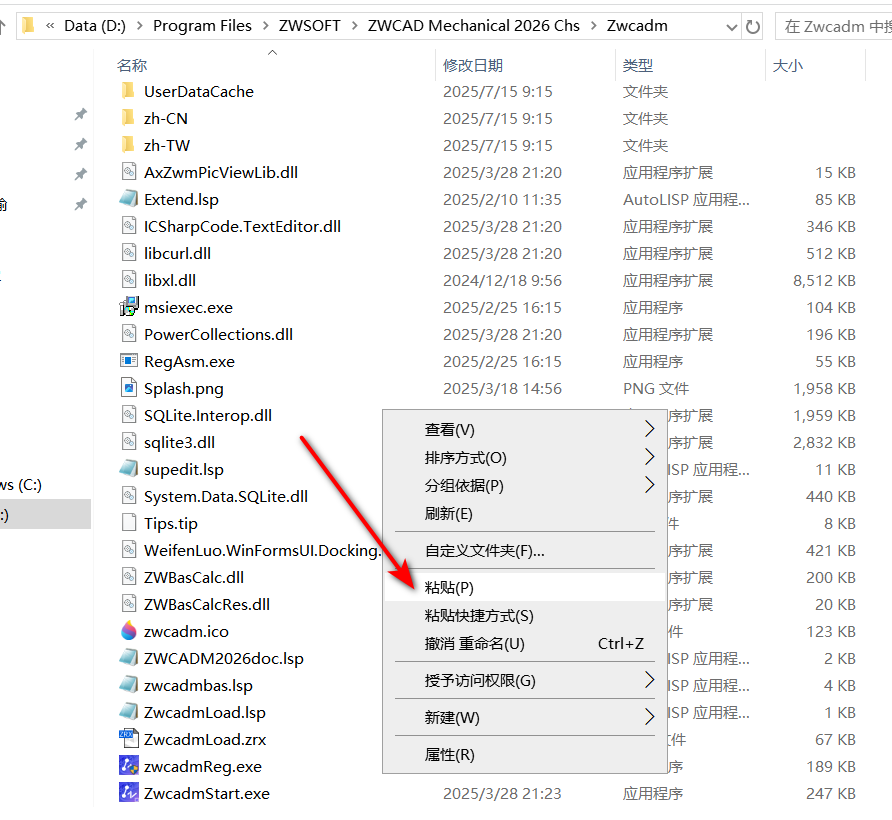
Task: Select the AxZwmPicViewLib.dll file icon
Action: pyautogui.click(x=129, y=172)
